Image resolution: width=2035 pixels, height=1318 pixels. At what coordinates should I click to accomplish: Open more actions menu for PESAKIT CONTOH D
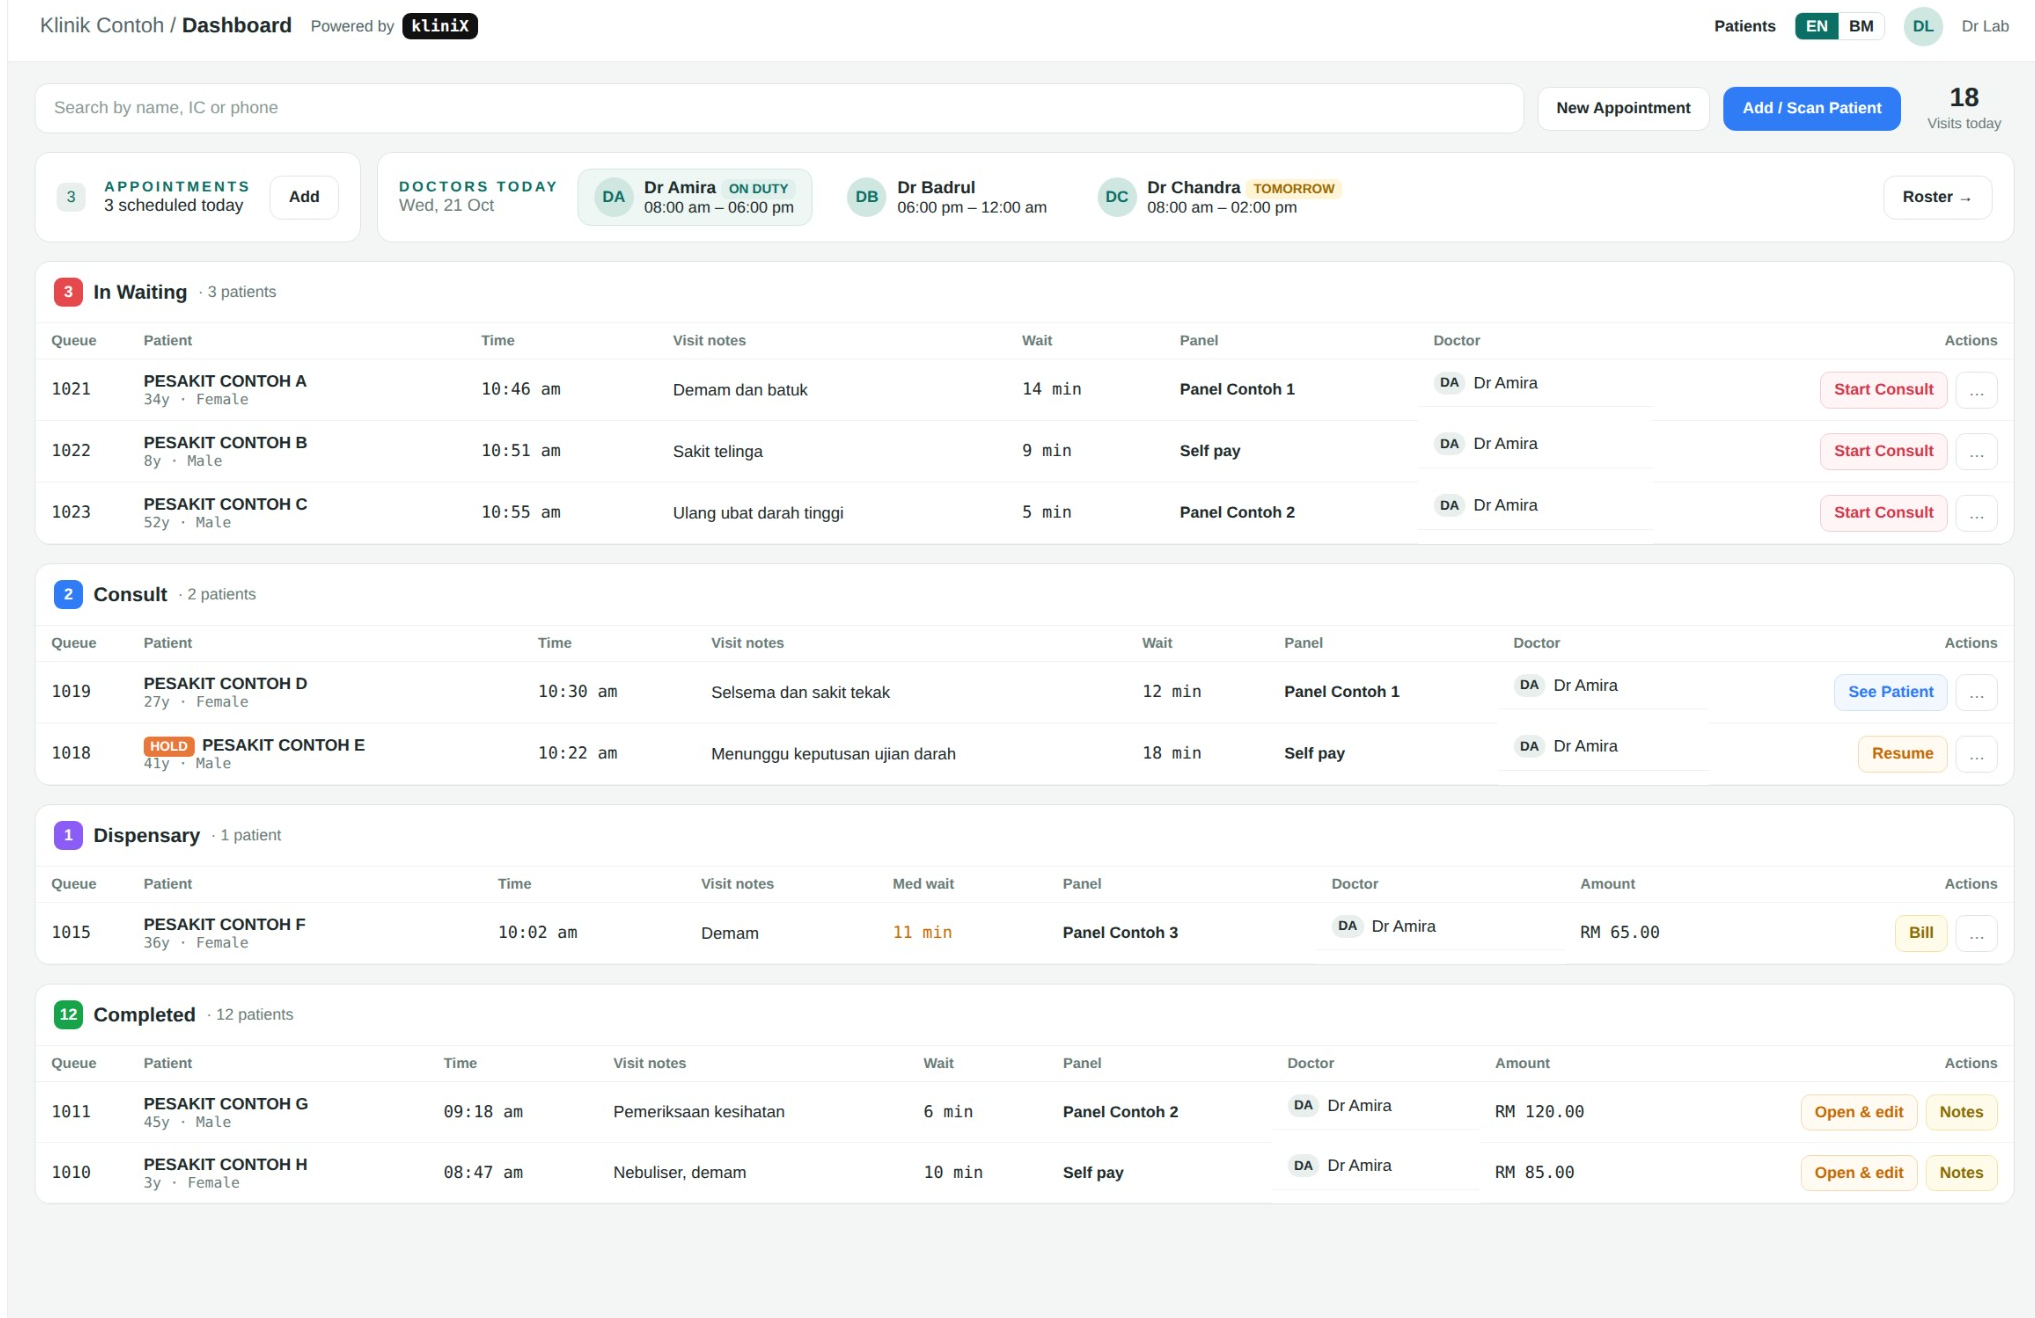tap(1976, 692)
